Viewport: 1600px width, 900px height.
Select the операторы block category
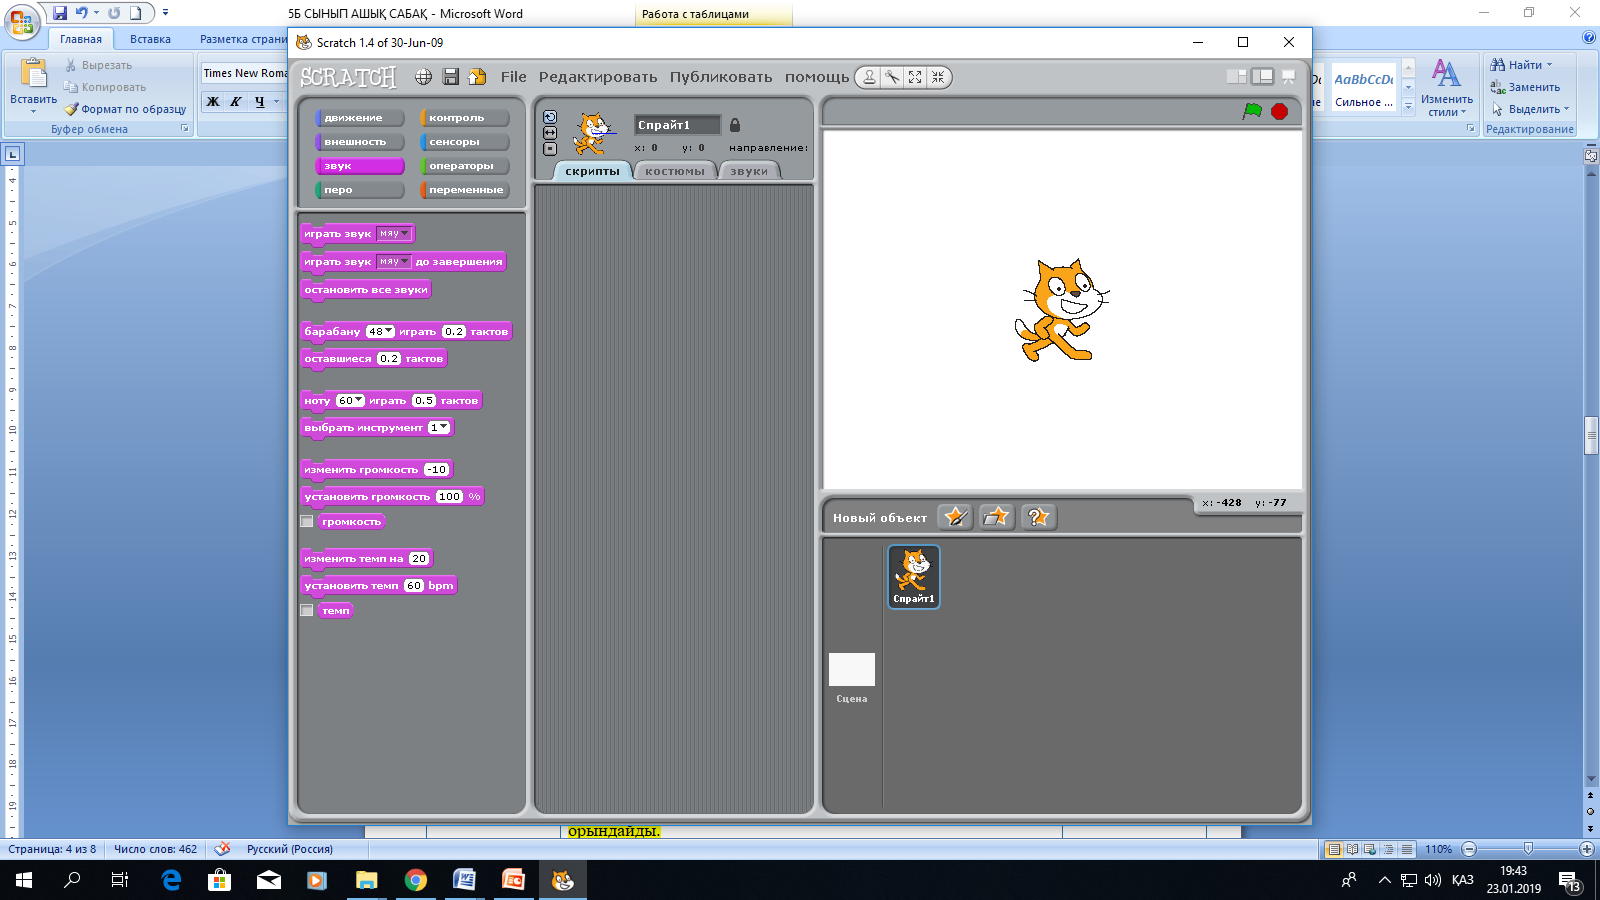coord(465,166)
